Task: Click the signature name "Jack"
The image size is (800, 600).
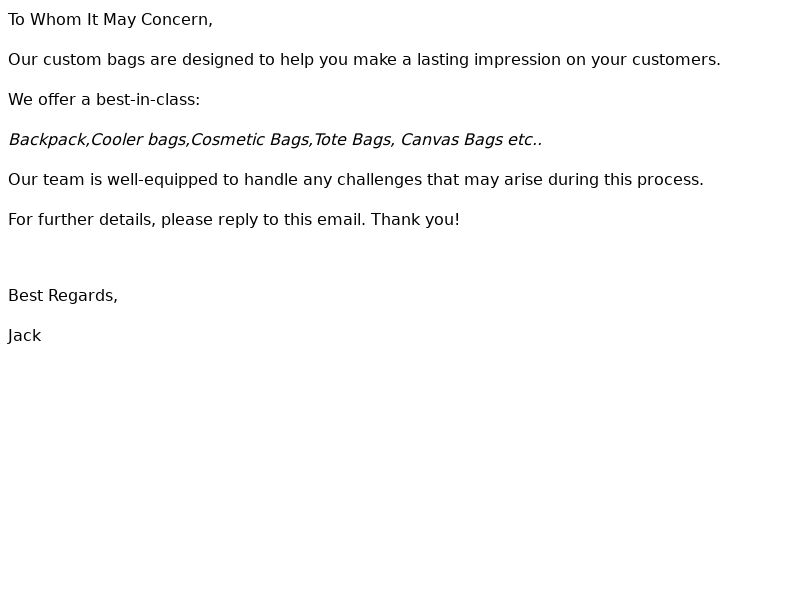Action: tap(24, 336)
